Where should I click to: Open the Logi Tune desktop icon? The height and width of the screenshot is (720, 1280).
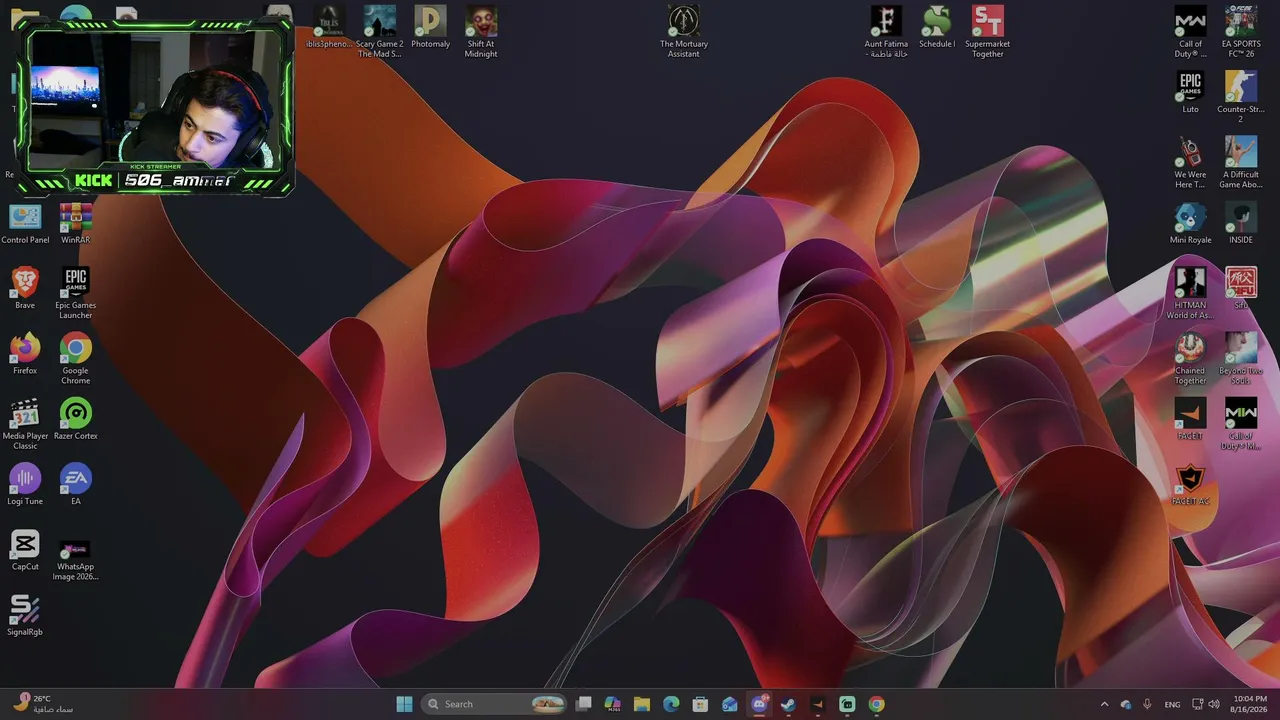point(25,484)
